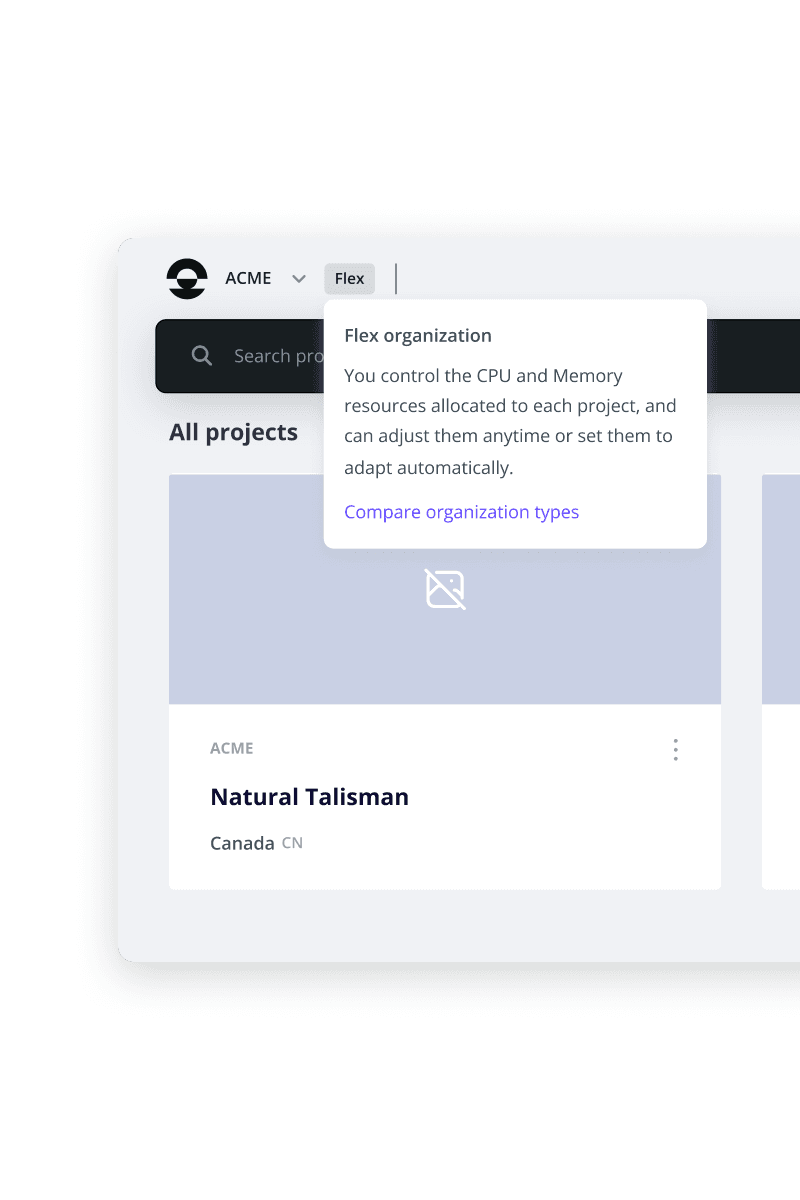800x1200 pixels.
Task: Open the Natural Talisman three-dot options menu
Action: click(x=676, y=750)
